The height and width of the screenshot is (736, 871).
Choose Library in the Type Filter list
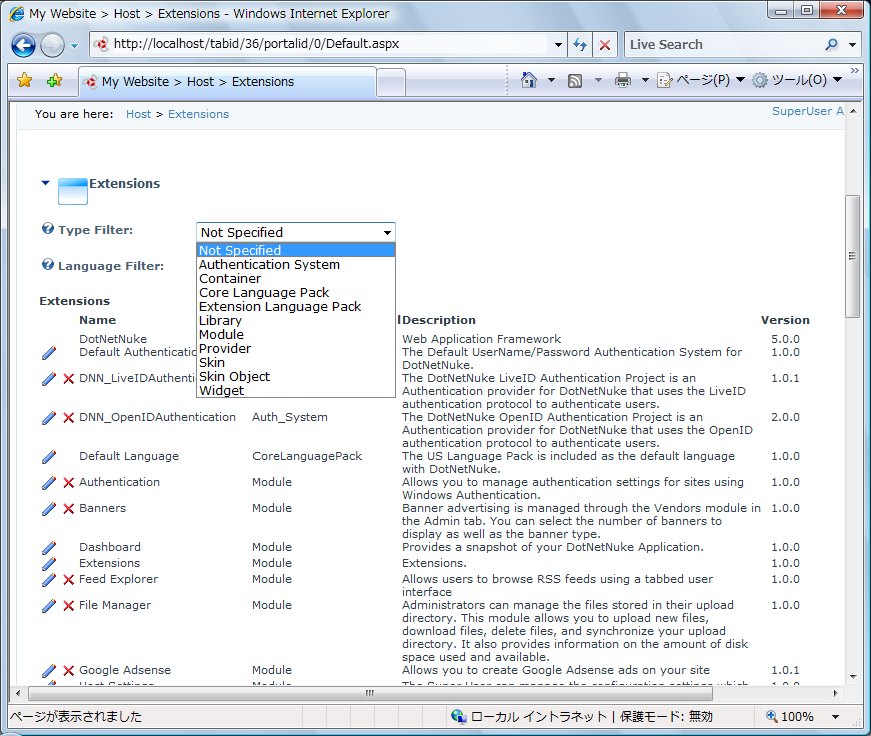pos(296,321)
